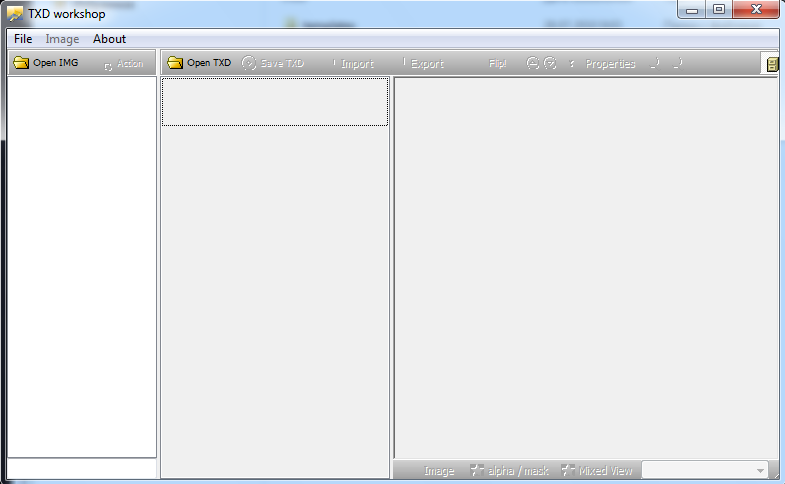Viewport: 785px width, 484px height.
Task: Click the Export toolbar button
Action: click(424, 64)
